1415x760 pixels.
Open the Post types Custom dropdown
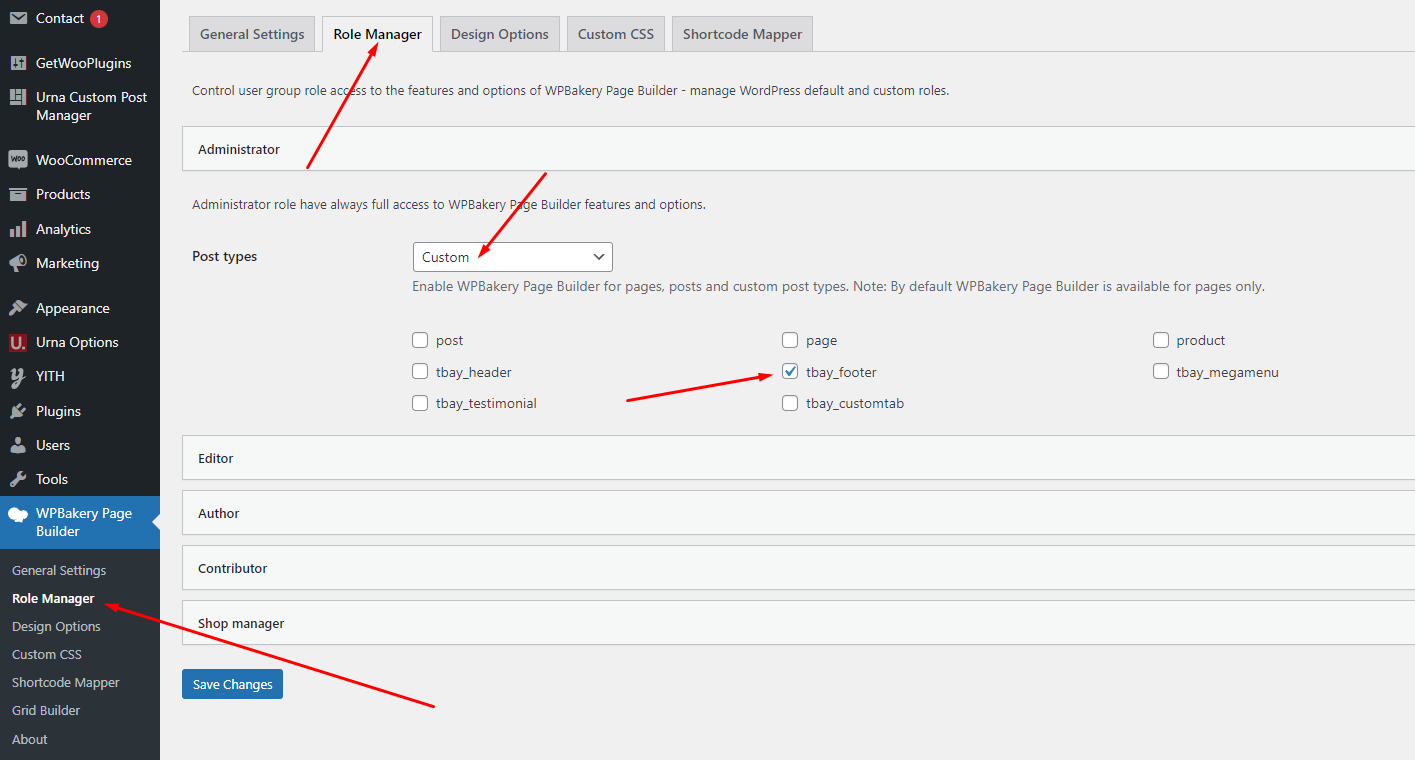(513, 257)
